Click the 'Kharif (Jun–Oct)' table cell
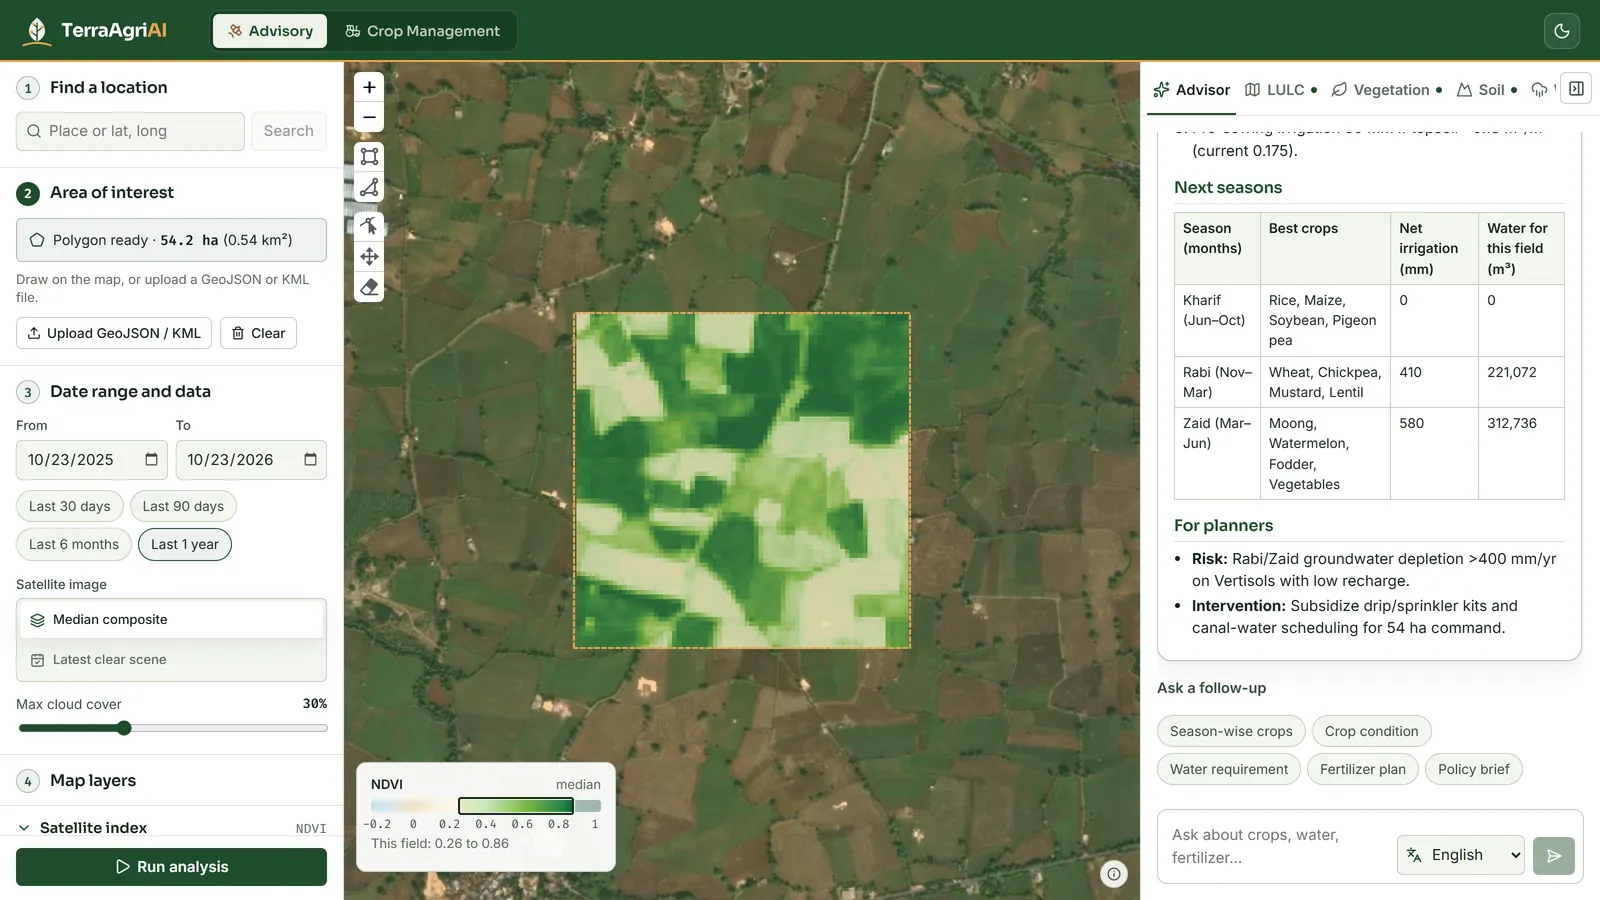This screenshot has width=1600, height=900. tap(1217, 320)
